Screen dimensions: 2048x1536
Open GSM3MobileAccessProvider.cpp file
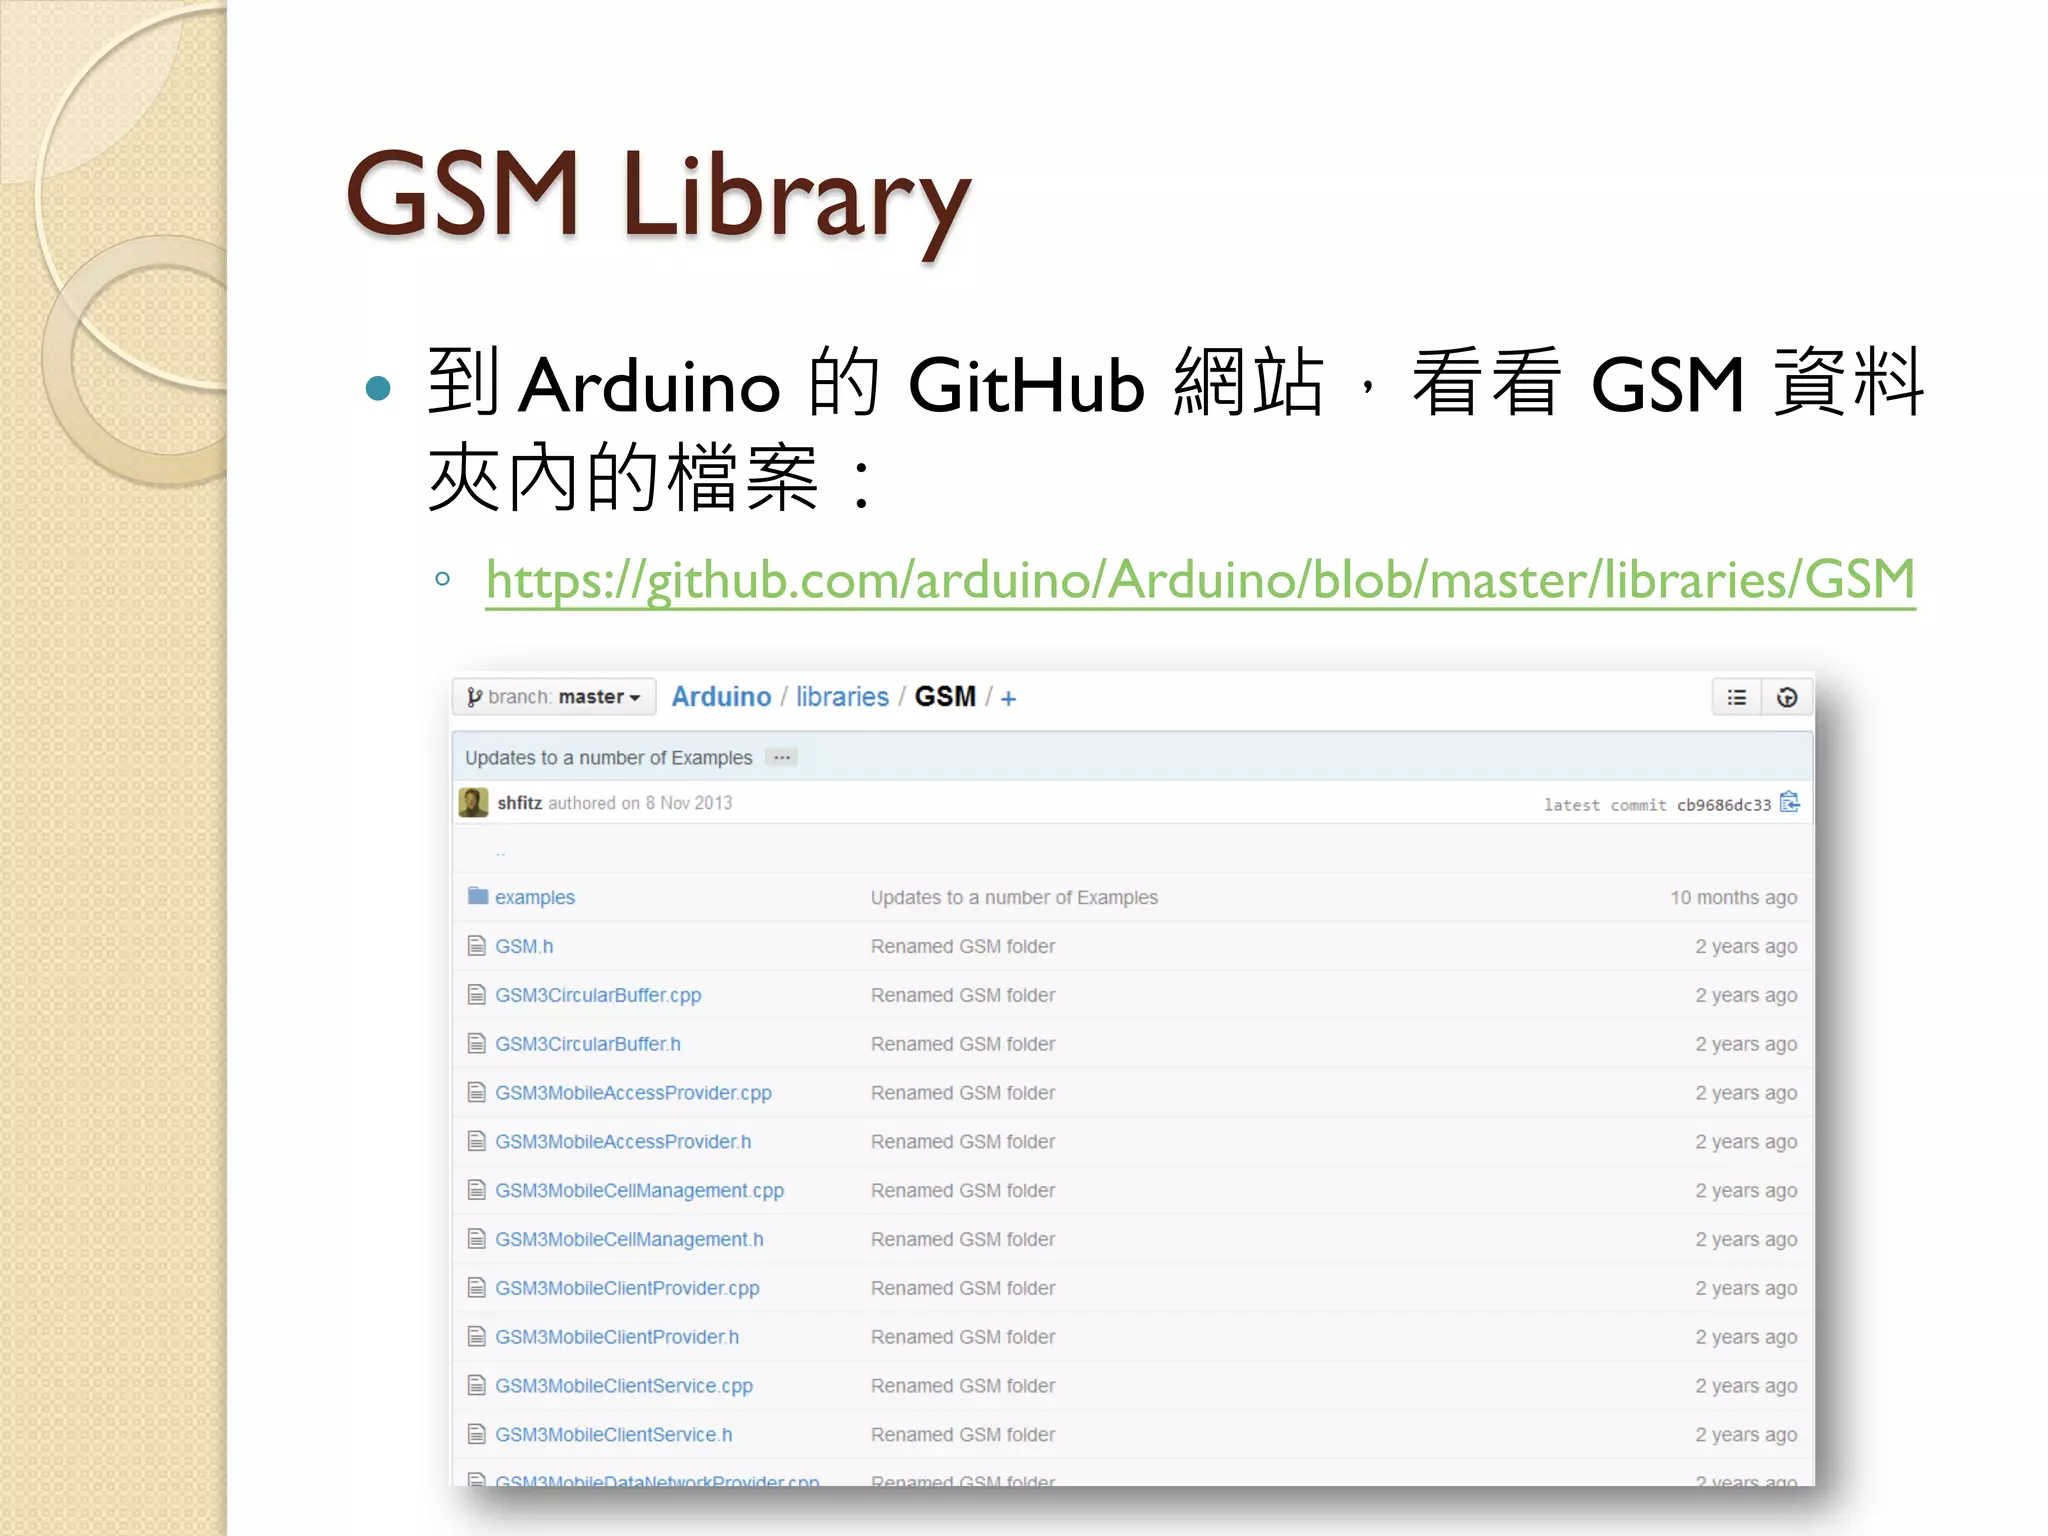coord(633,1093)
